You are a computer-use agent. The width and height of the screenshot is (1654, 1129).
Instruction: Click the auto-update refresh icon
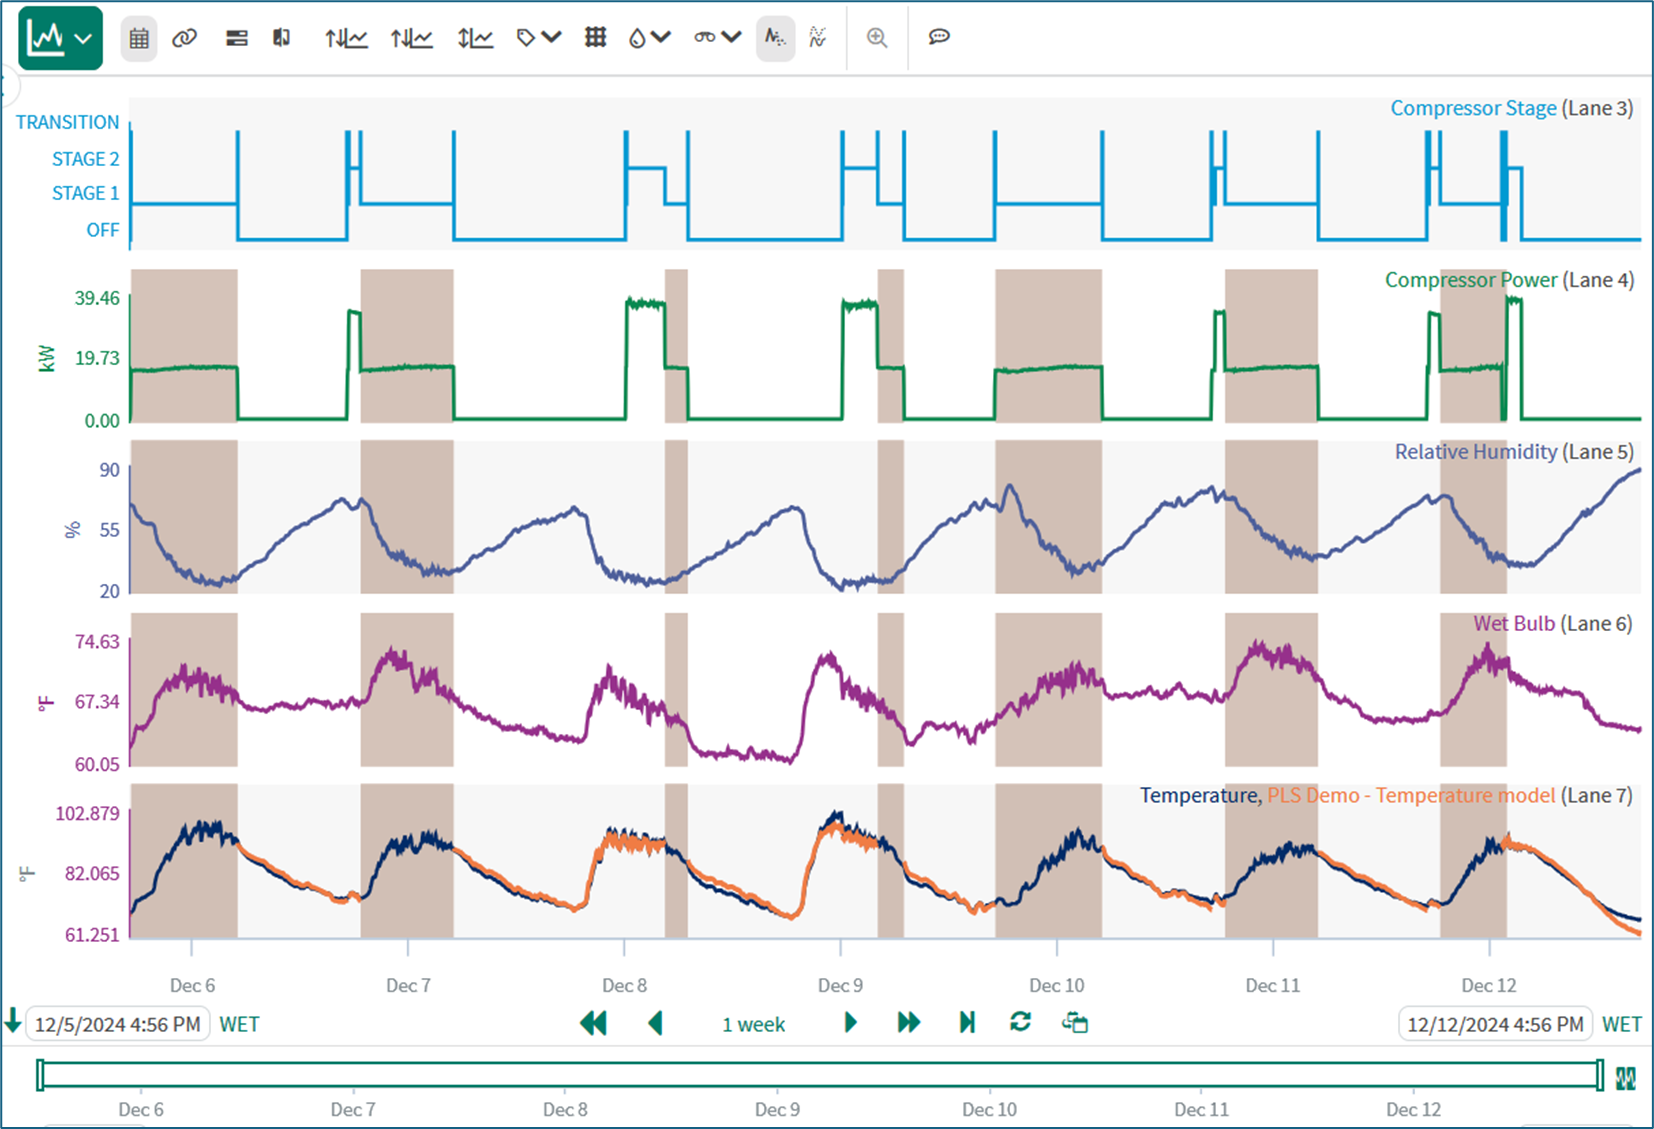1020,1023
